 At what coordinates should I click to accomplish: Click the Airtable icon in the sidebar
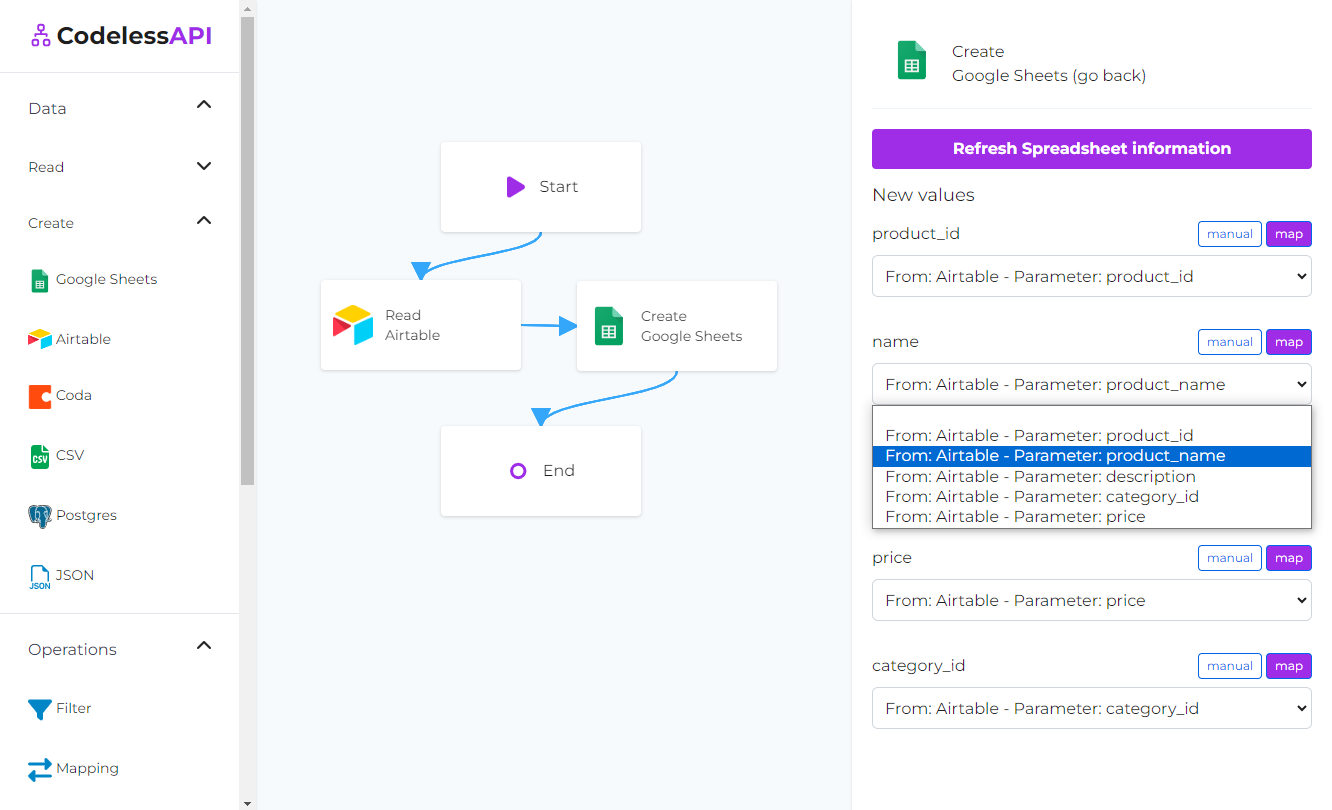39,339
